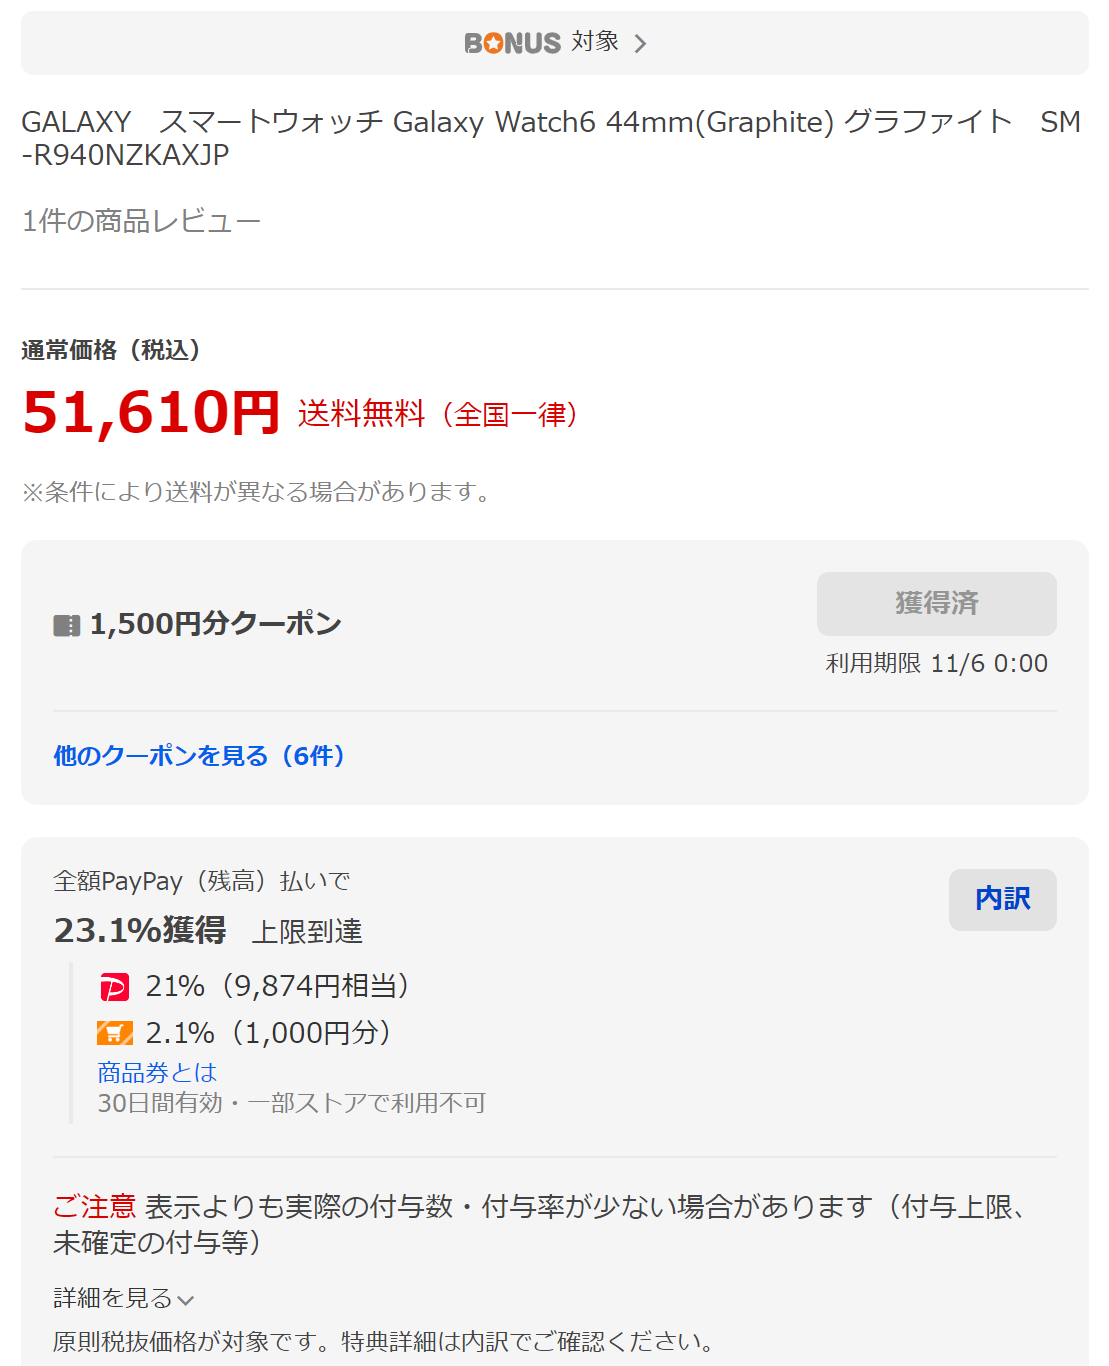Click the 1,500円分クーポン coupon title
1109x1366 pixels.
[x=216, y=624]
